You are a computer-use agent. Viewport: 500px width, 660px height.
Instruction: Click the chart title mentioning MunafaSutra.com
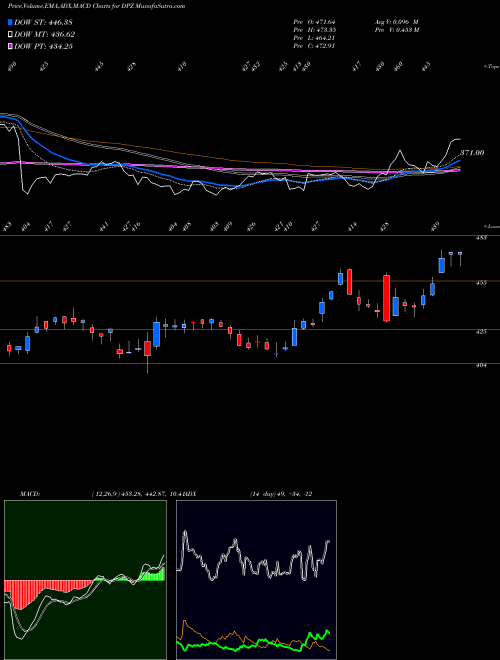(97, 6)
